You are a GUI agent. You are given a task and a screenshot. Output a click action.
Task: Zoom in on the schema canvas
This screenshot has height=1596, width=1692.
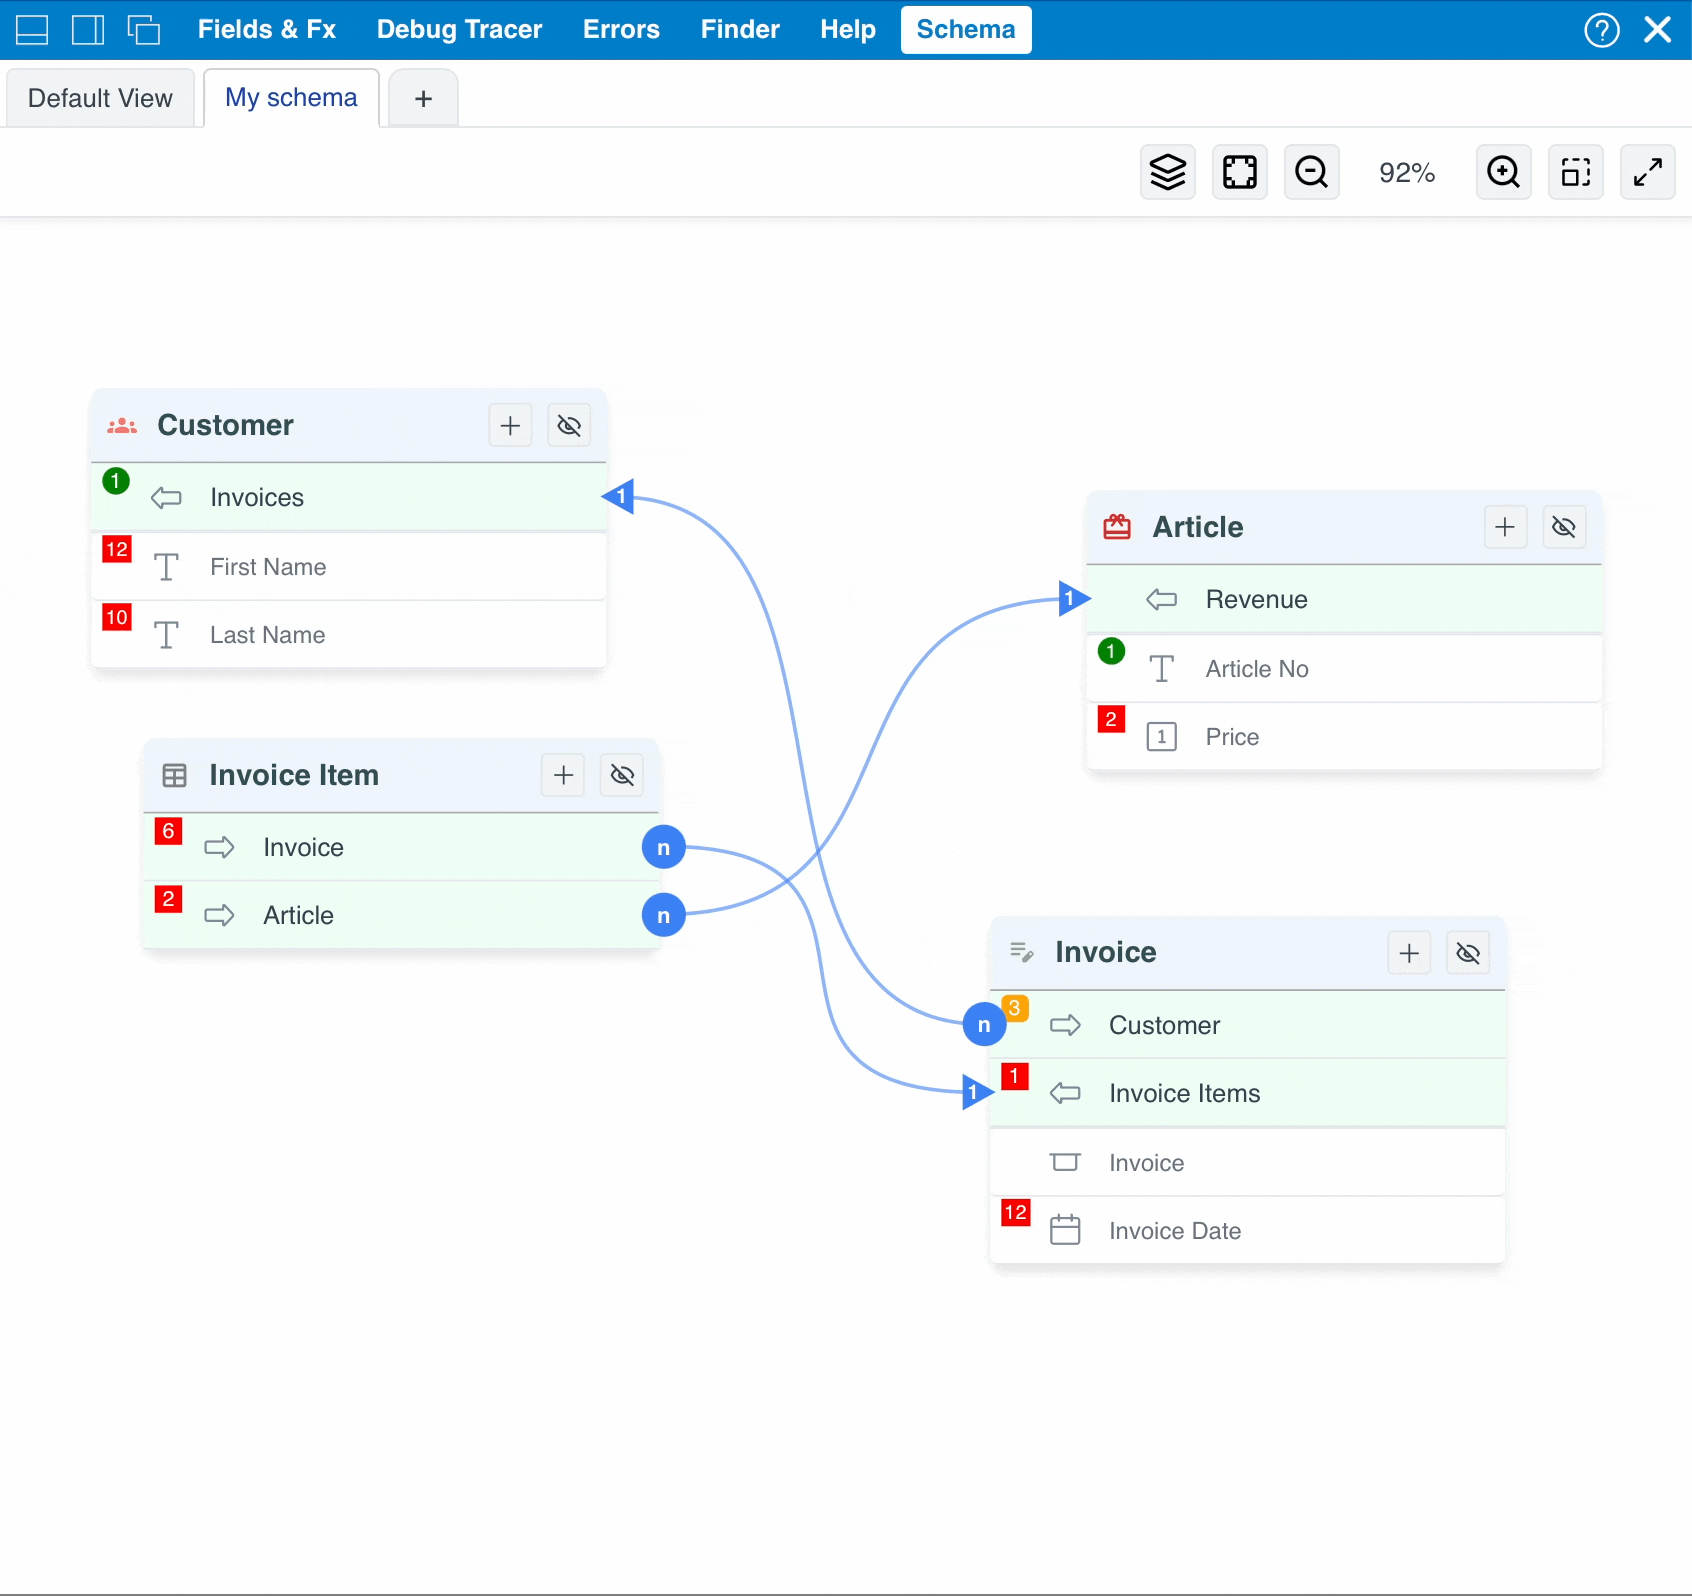(1504, 172)
